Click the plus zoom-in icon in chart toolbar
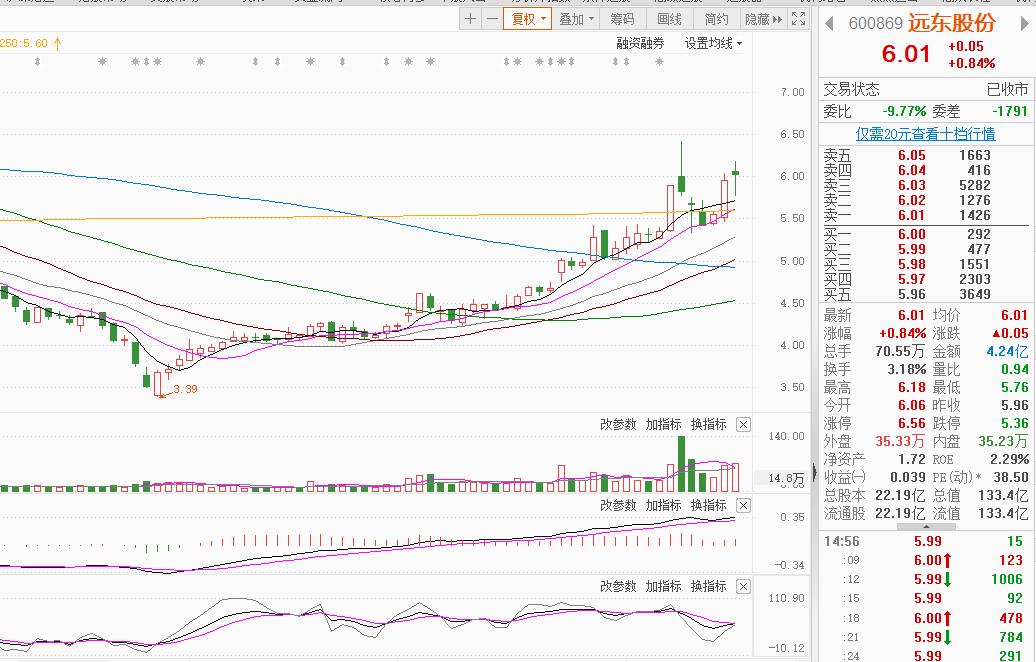The height and width of the screenshot is (662, 1036). point(471,19)
